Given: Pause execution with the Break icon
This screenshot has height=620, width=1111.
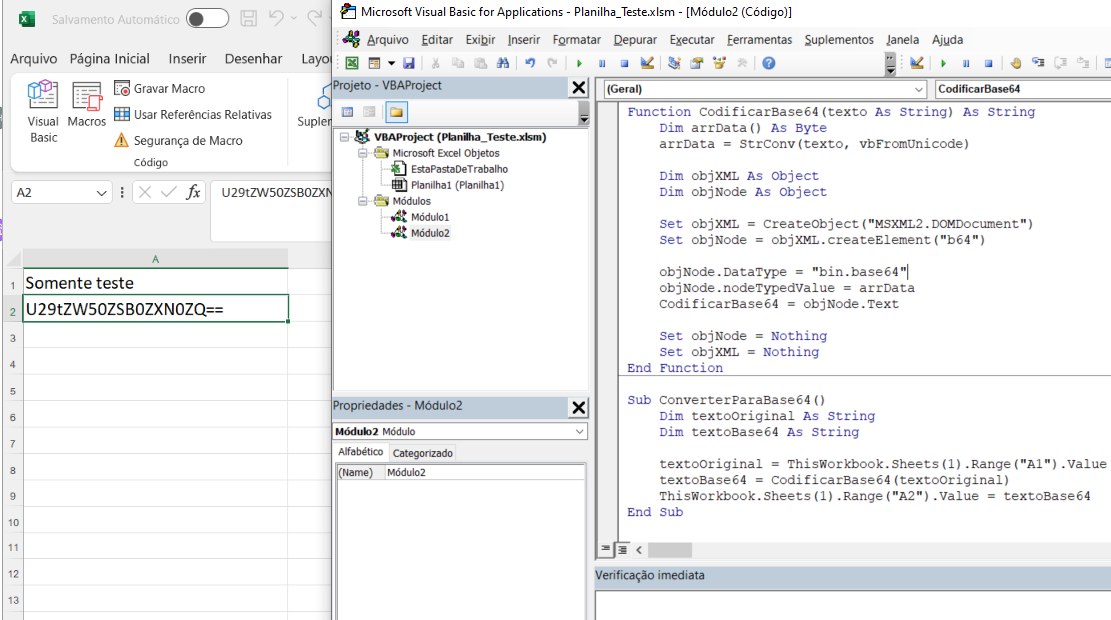Looking at the screenshot, I should pos(601,62).
